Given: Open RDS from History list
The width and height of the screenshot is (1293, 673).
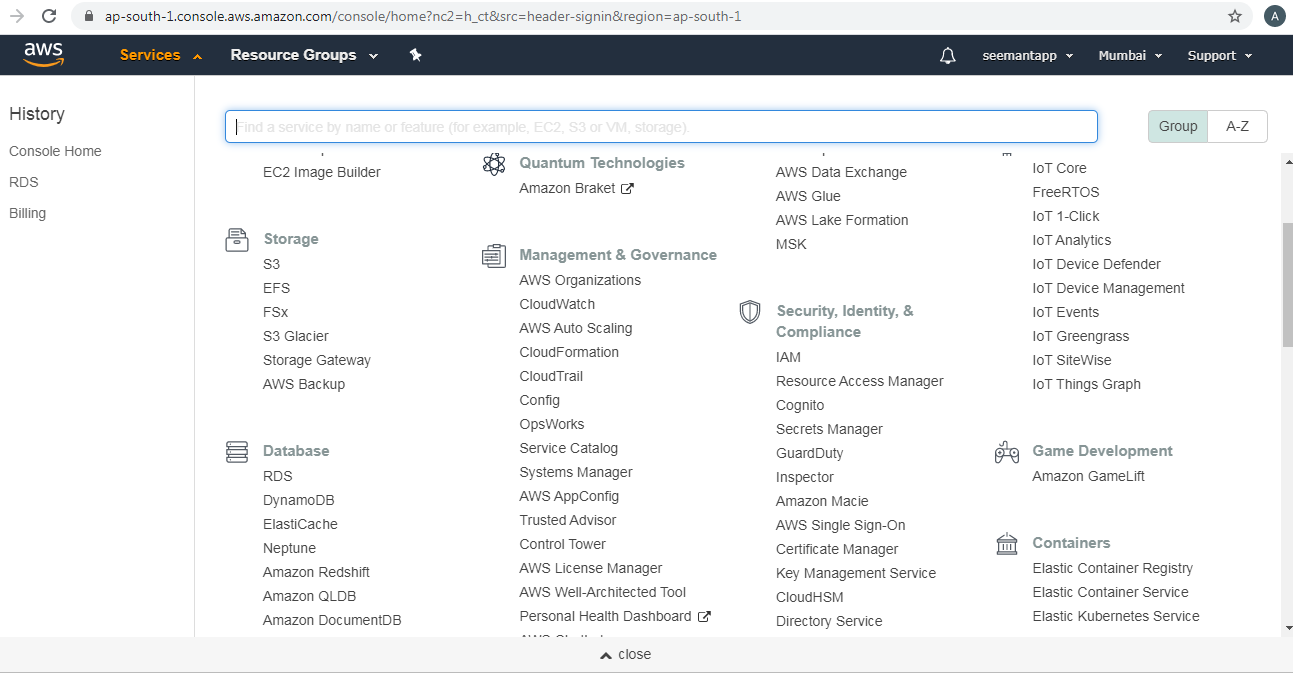Looking at the screenshot, I should point(24,182).
